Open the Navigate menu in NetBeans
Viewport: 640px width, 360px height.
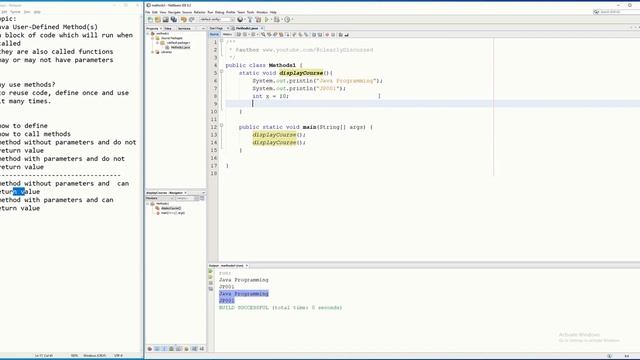pos(174,12)
